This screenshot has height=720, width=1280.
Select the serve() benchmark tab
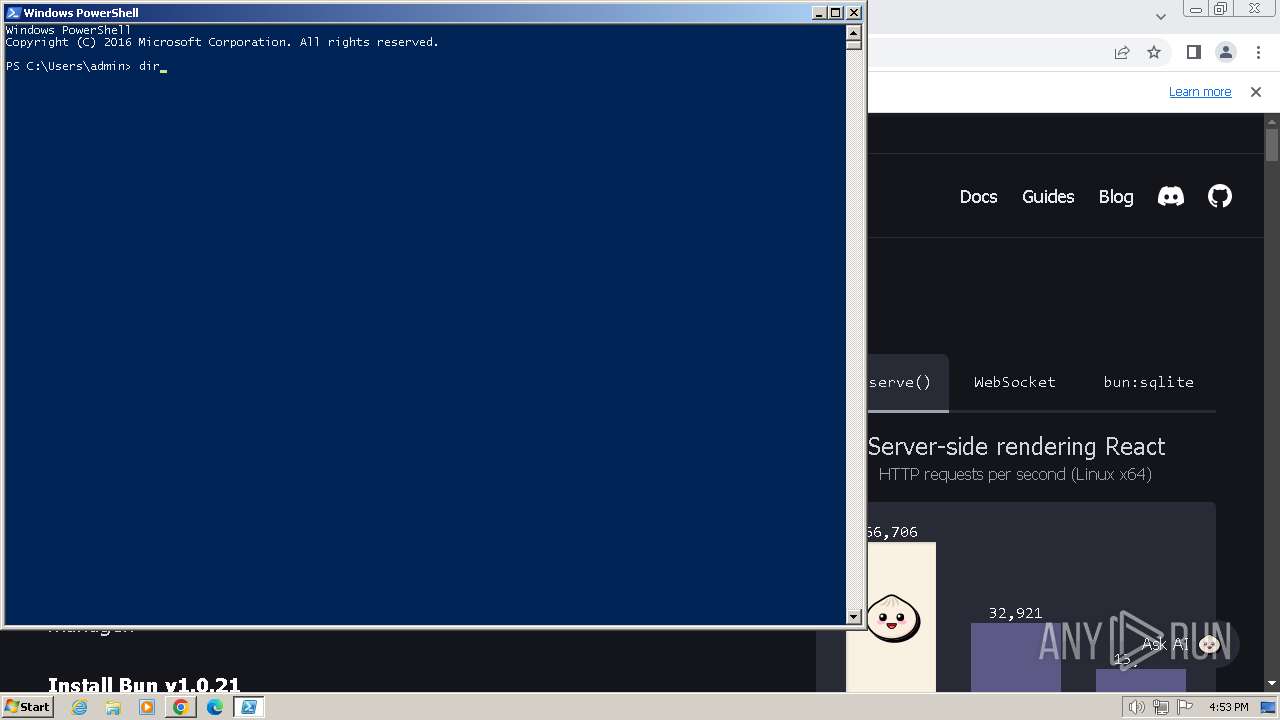(908, 382)
